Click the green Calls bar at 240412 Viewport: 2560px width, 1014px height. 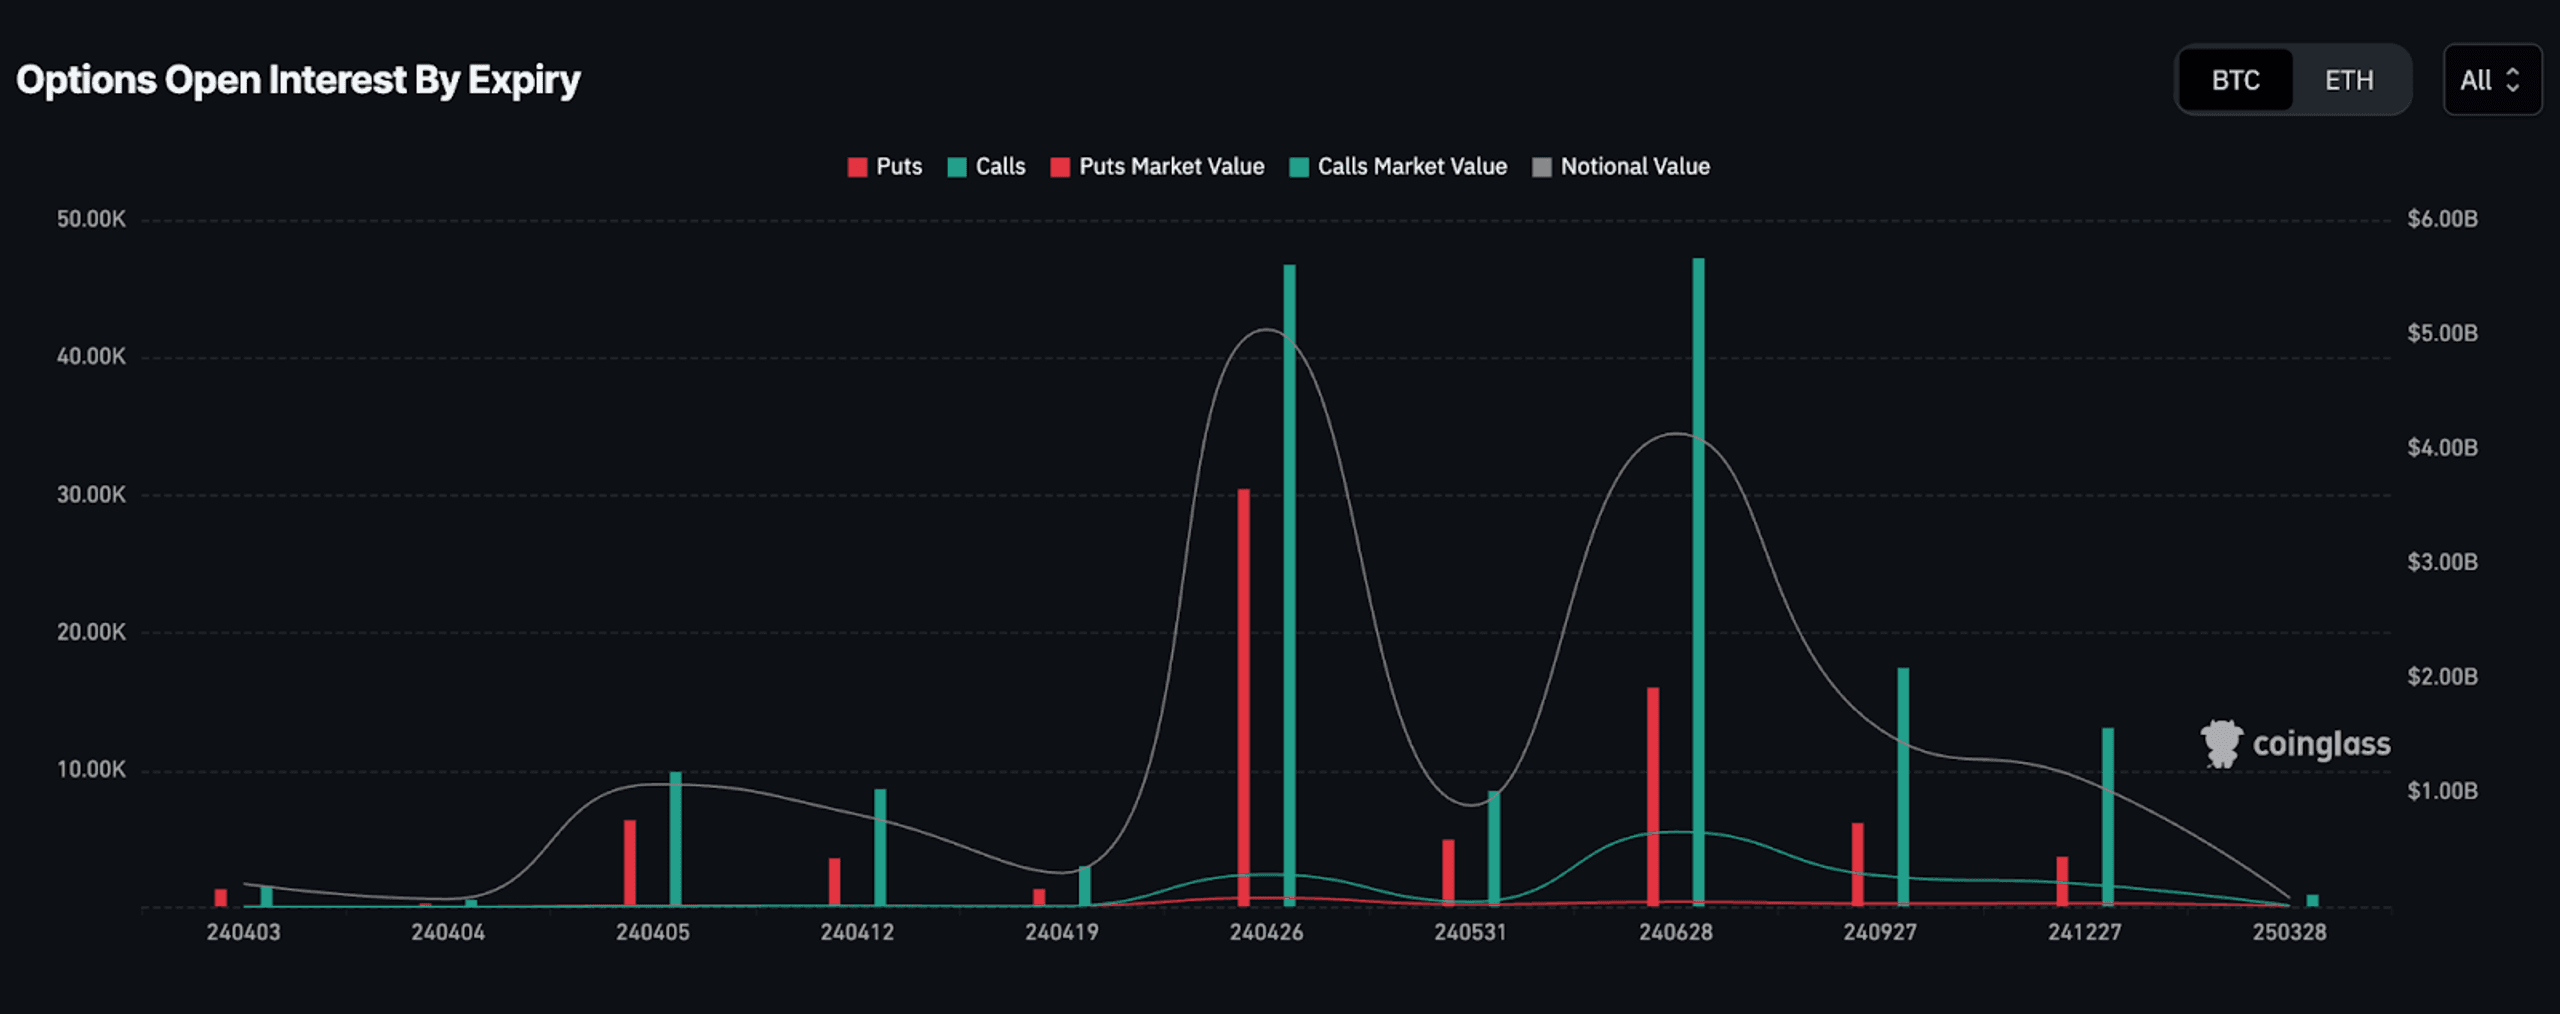click(x=880, y=848)
